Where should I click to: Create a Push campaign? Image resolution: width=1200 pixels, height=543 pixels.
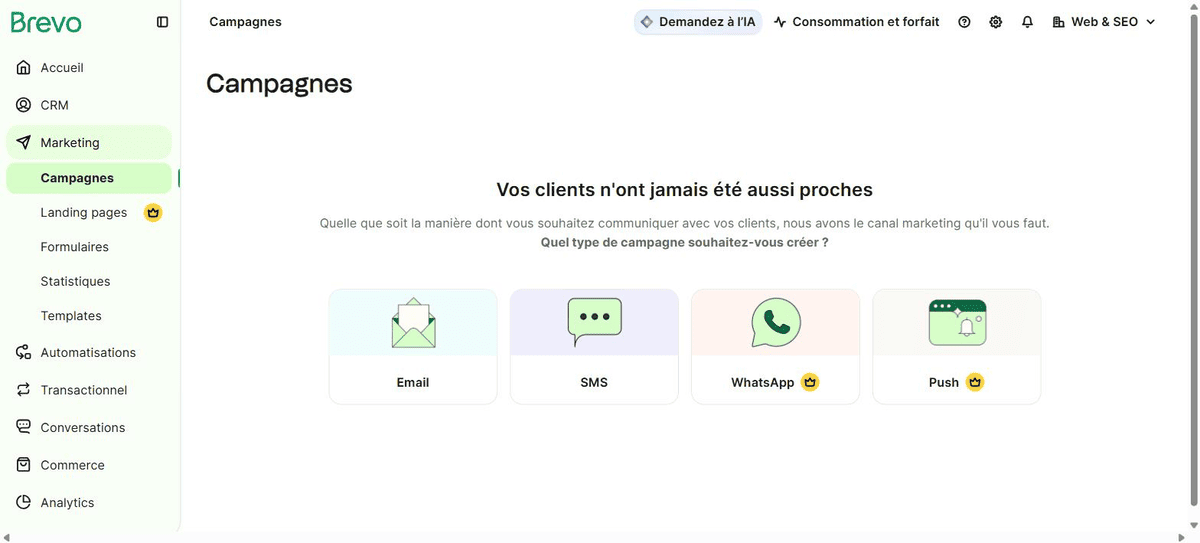point(957,347)
